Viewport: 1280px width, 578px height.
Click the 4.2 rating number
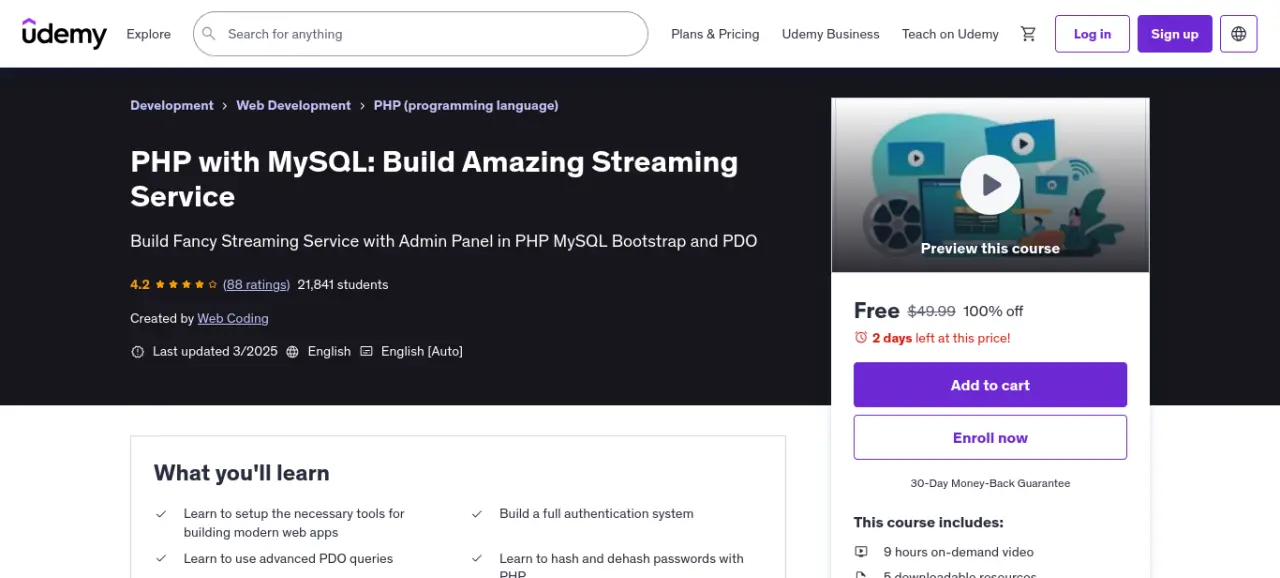[140, 285]
